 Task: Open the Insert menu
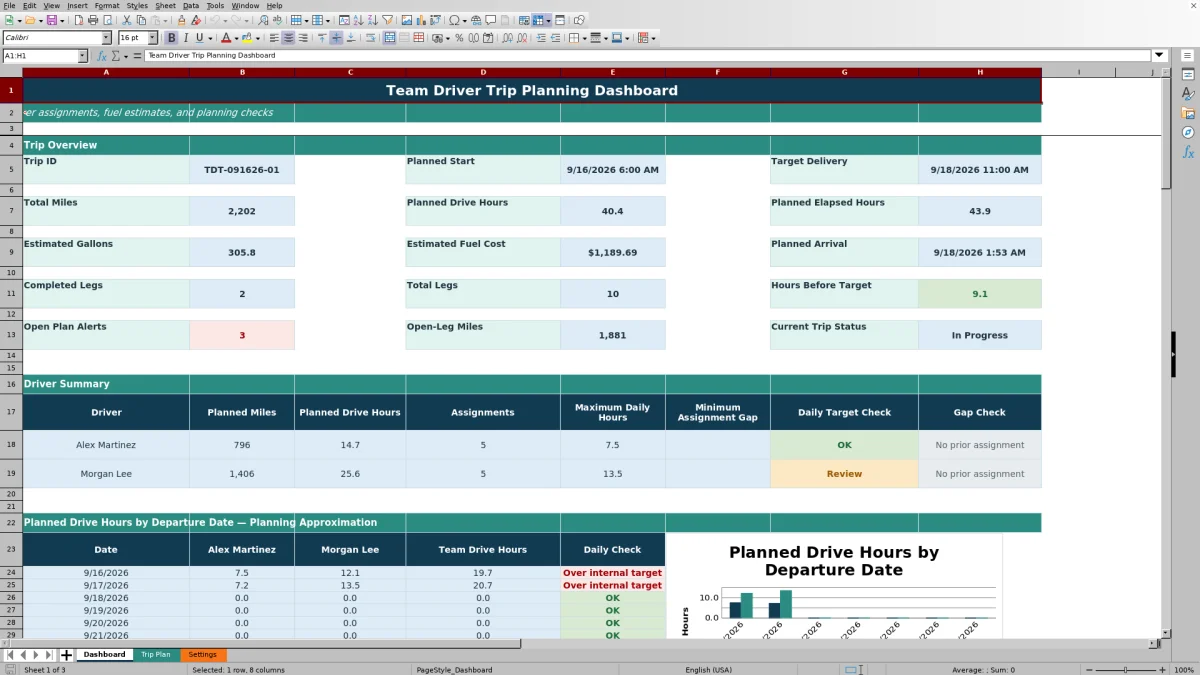77,5
